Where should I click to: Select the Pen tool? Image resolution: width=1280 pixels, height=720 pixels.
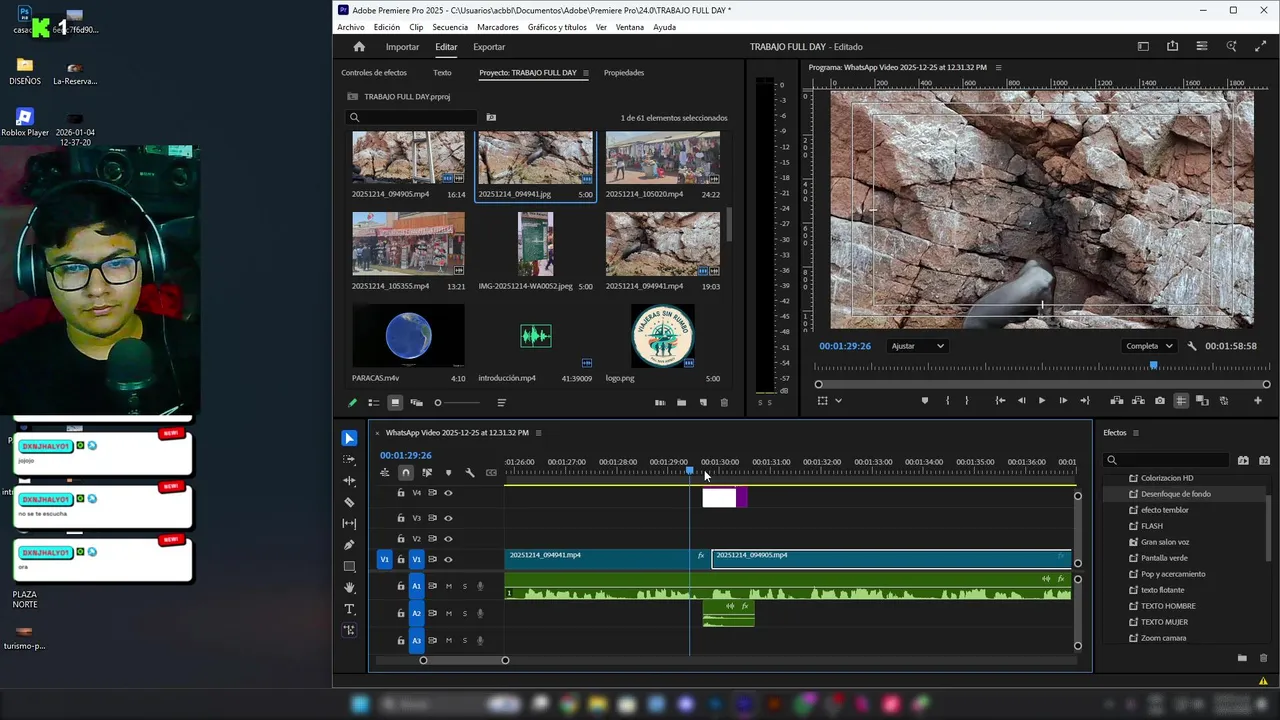pos(349,545)
